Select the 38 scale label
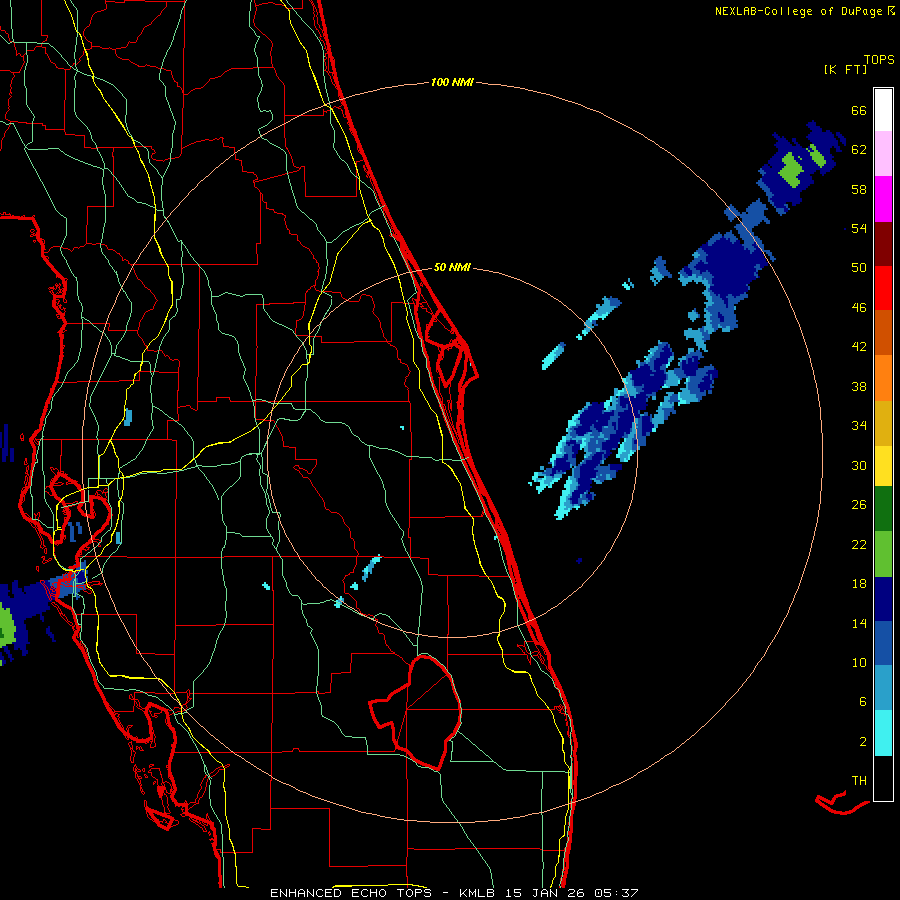 859,386
